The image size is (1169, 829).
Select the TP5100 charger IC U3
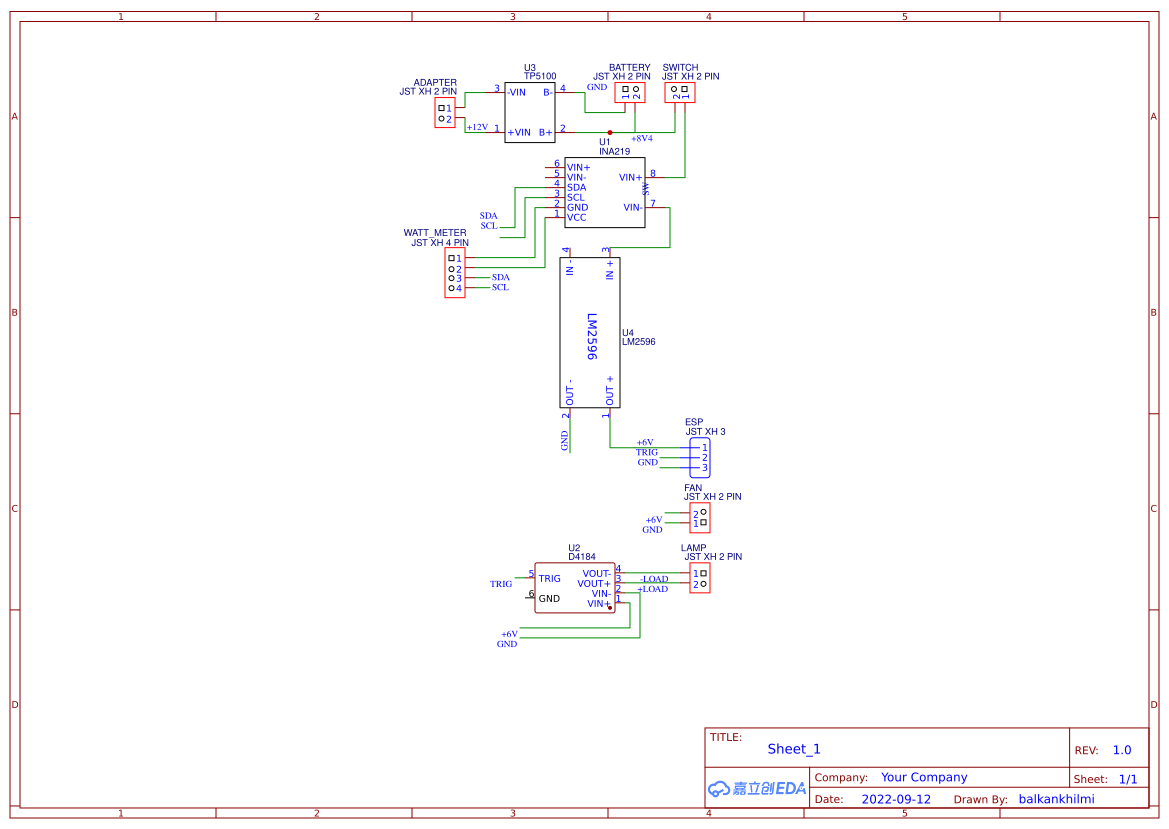(x=530, y=110)
